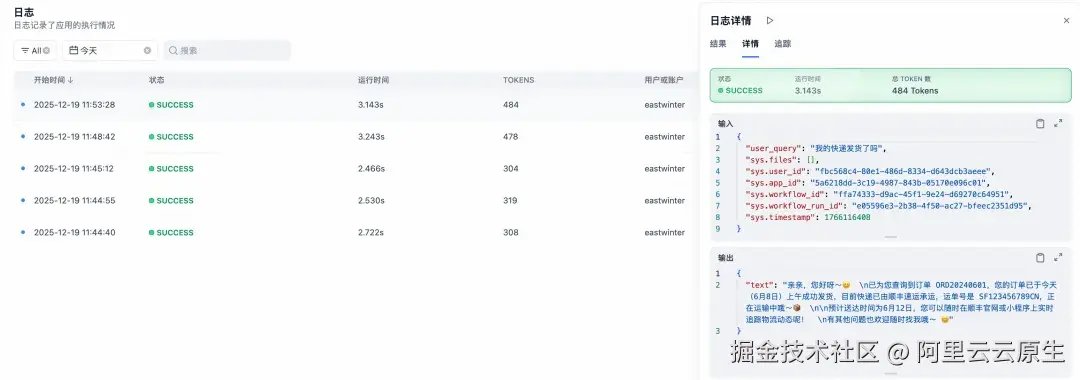The image size is (1080, 380).
Task: Click the 状态 column header
Action: (x=156, y=80)
